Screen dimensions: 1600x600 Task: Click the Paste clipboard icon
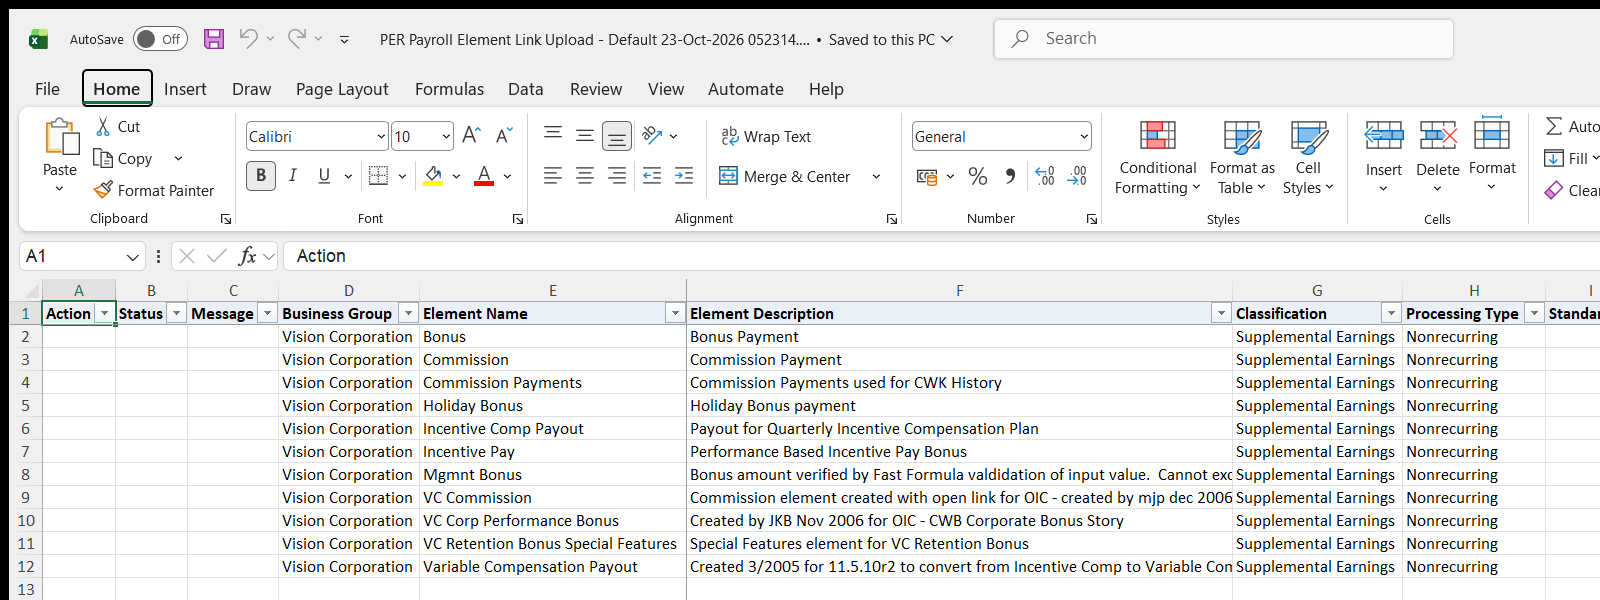pyautogui.click(x=60, y=138)
